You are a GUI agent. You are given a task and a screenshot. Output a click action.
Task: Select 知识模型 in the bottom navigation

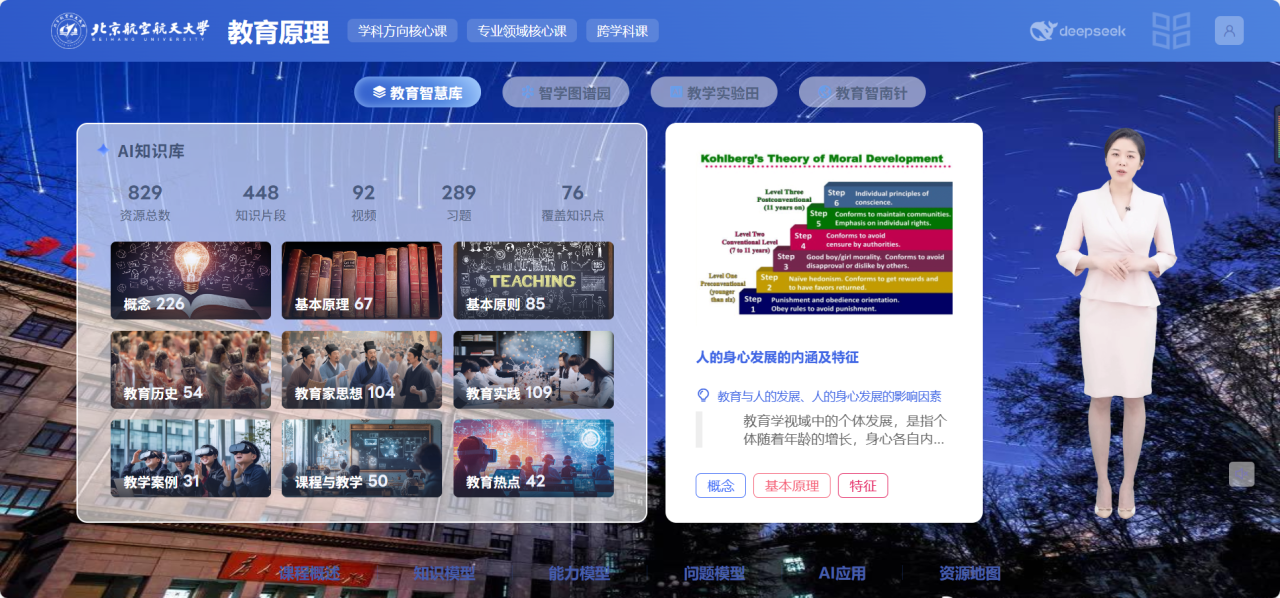444,574
